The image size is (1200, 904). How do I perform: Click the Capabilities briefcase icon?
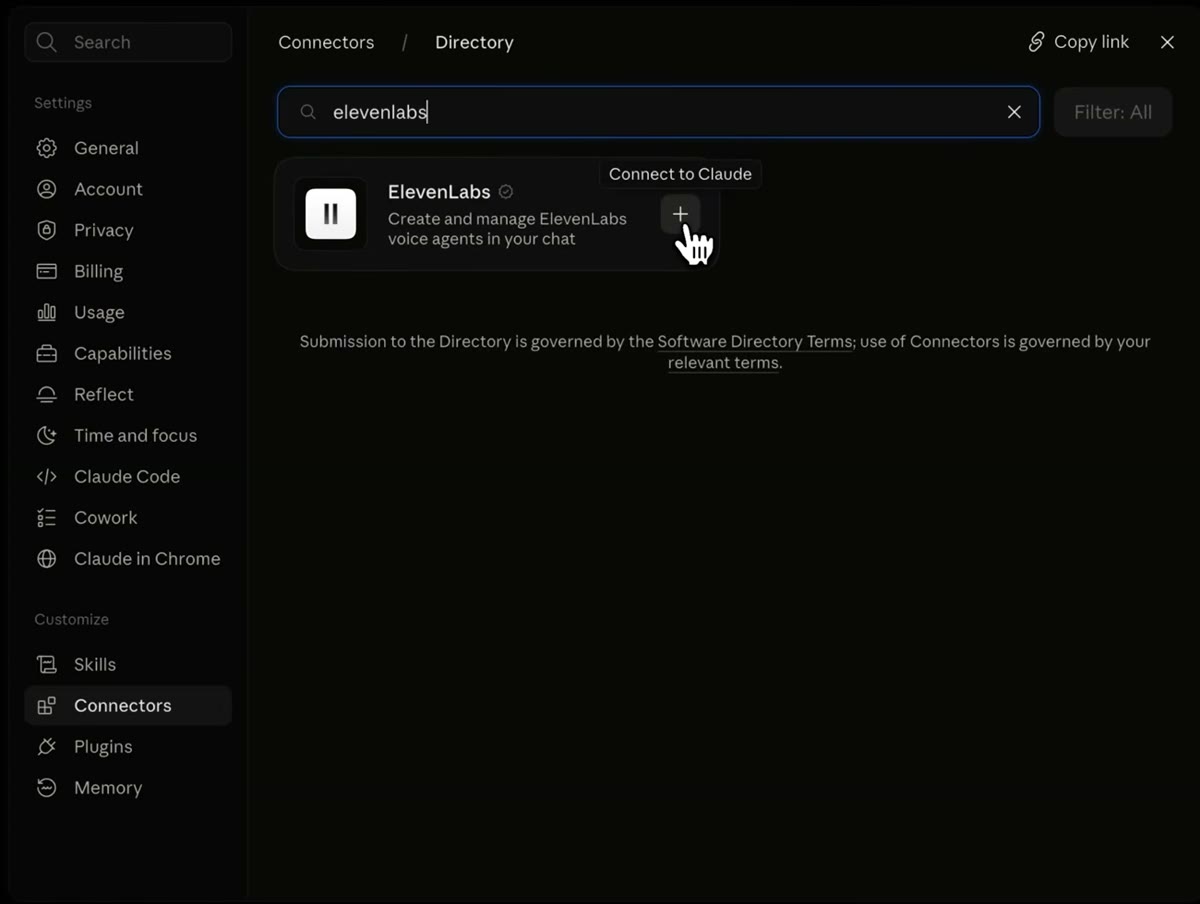[x=46, y=353]
